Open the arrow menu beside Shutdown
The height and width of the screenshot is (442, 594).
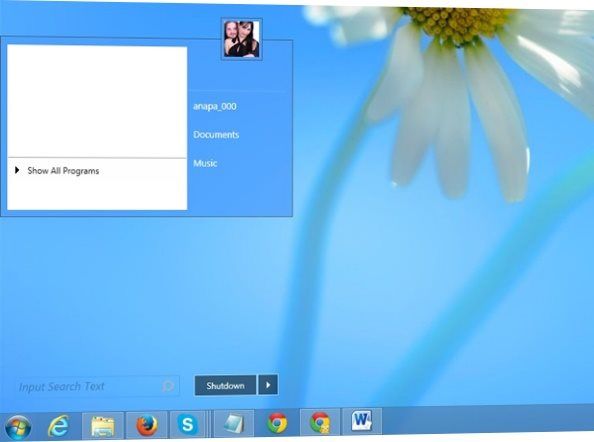(x=268, y=385)
